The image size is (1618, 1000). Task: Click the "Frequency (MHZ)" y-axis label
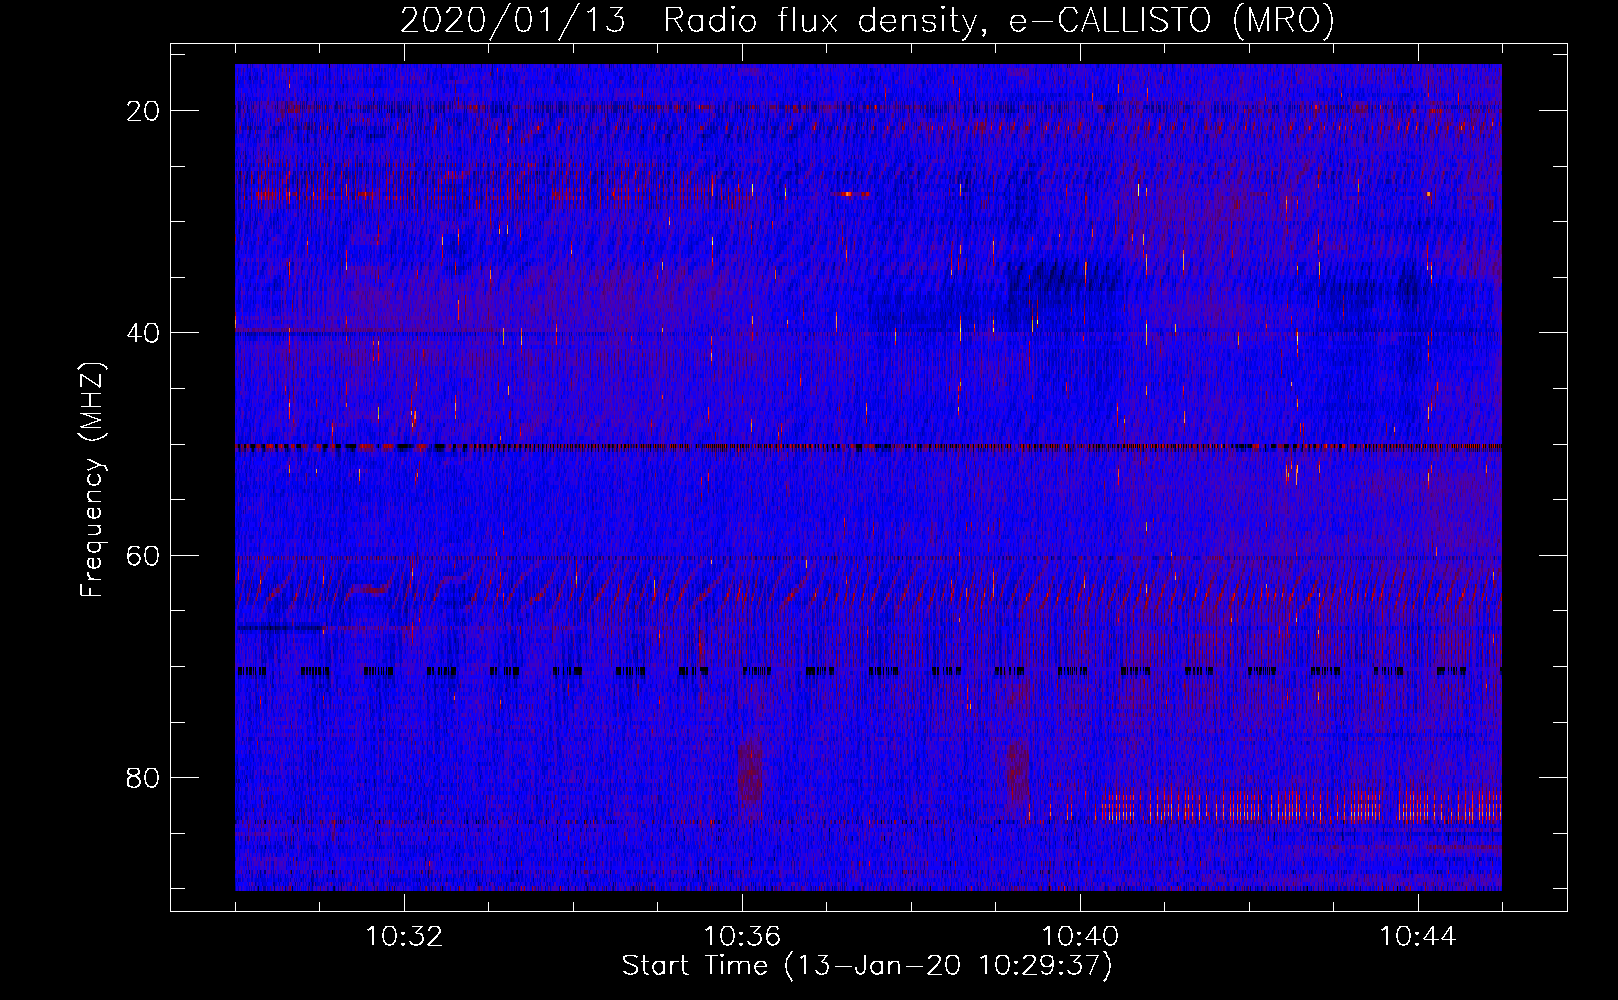coord(92,479)
